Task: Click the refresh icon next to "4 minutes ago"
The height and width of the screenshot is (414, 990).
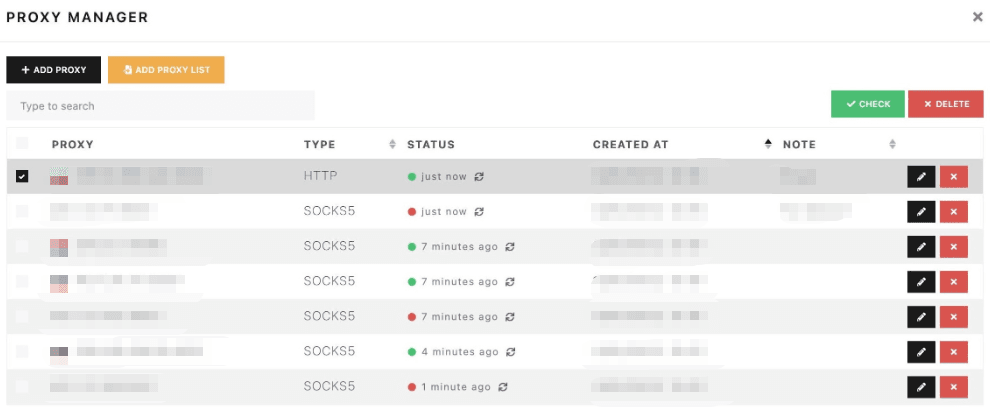Action: tap(510, 352)
